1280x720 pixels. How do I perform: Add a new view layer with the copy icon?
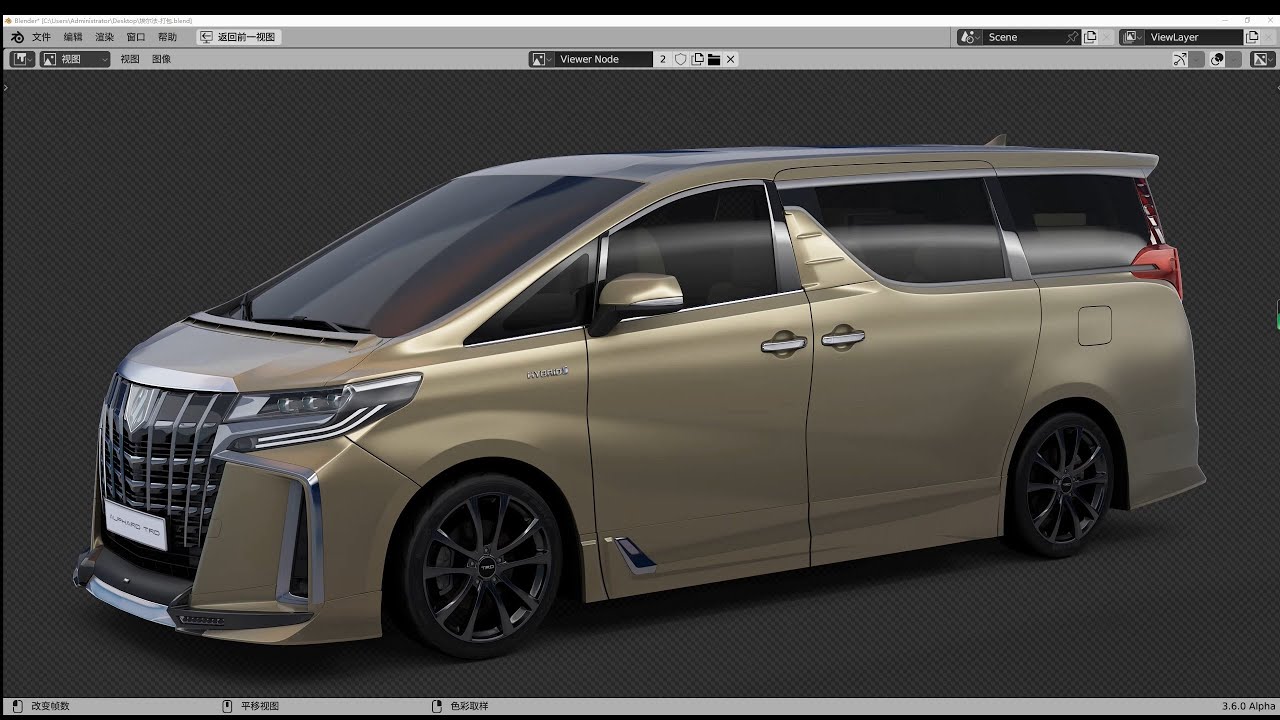point(1252,37)
